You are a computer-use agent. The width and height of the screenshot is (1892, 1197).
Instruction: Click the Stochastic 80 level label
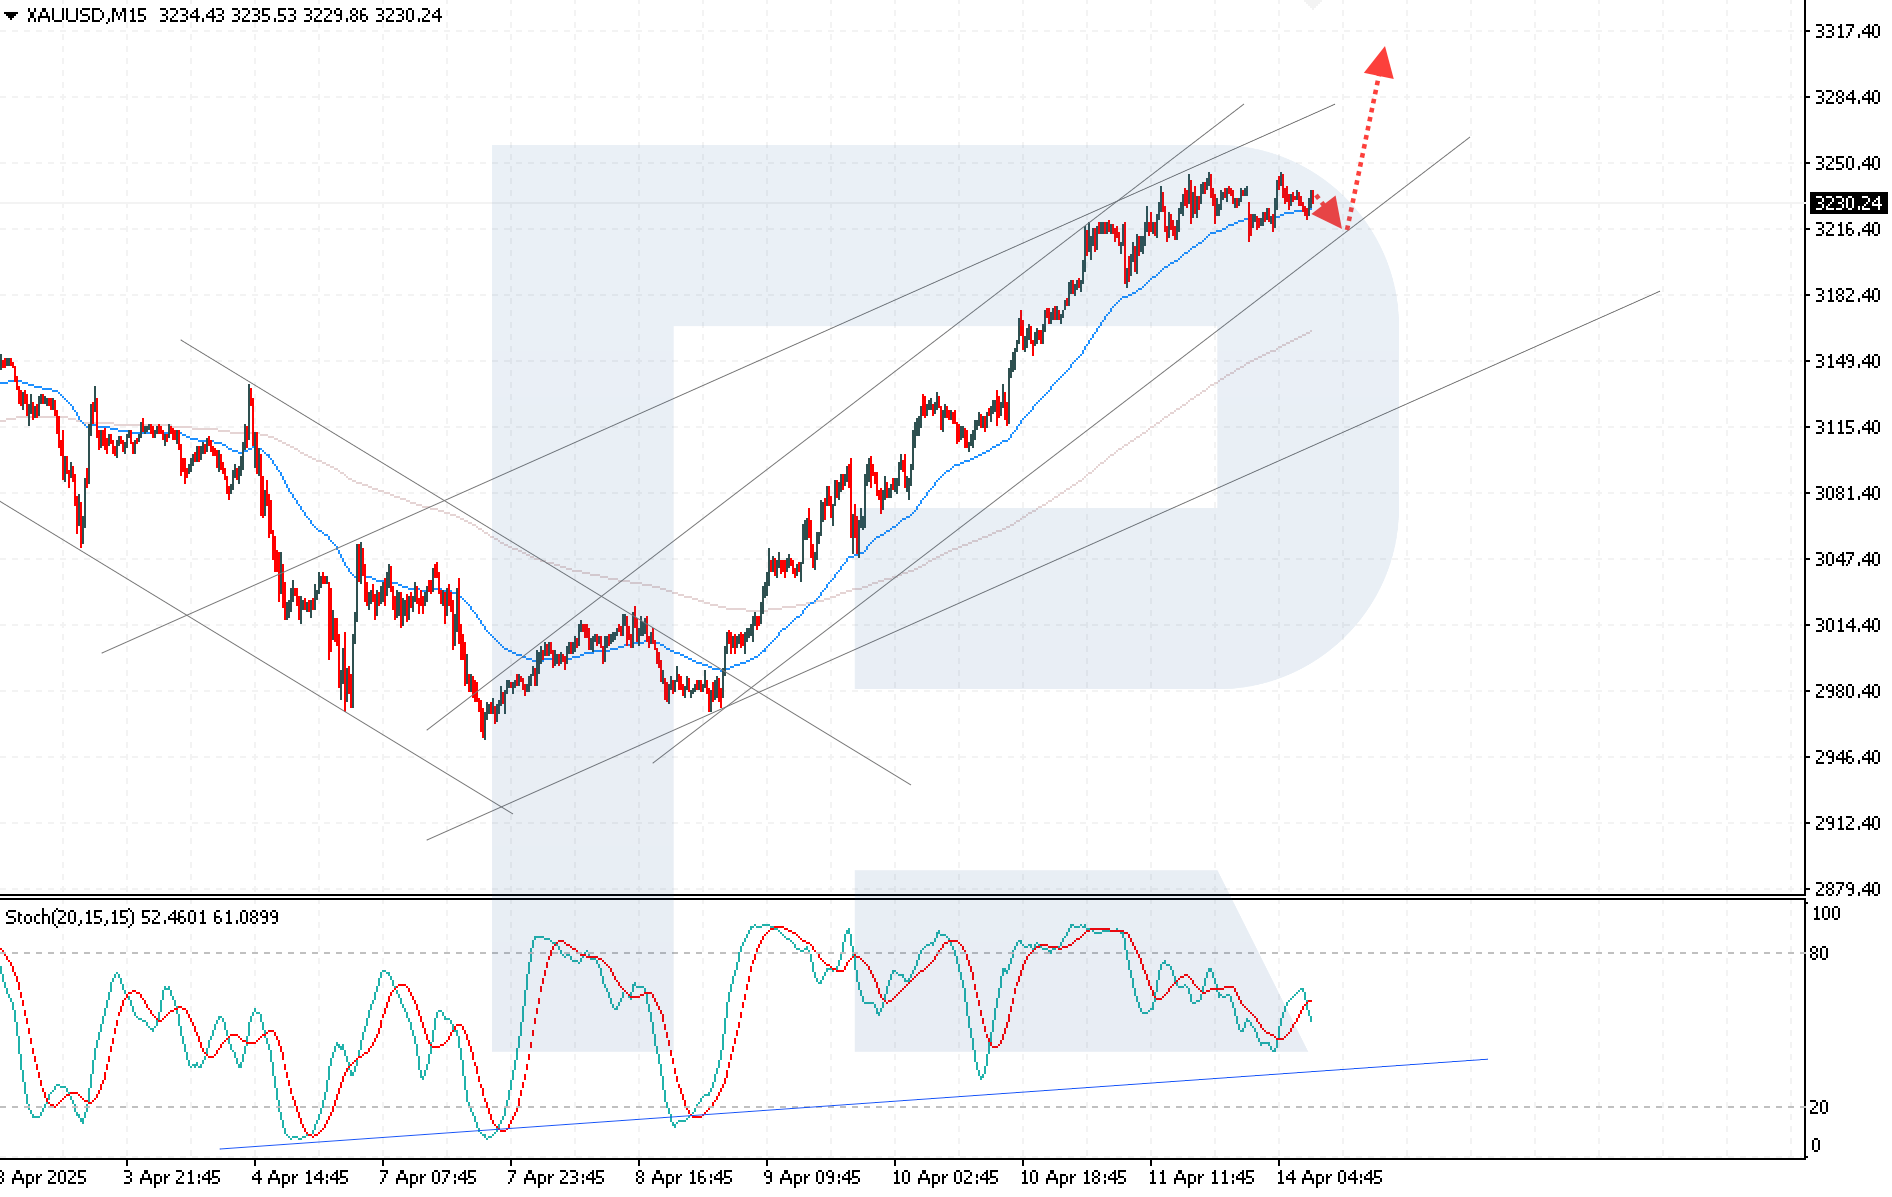[1819, 953]
